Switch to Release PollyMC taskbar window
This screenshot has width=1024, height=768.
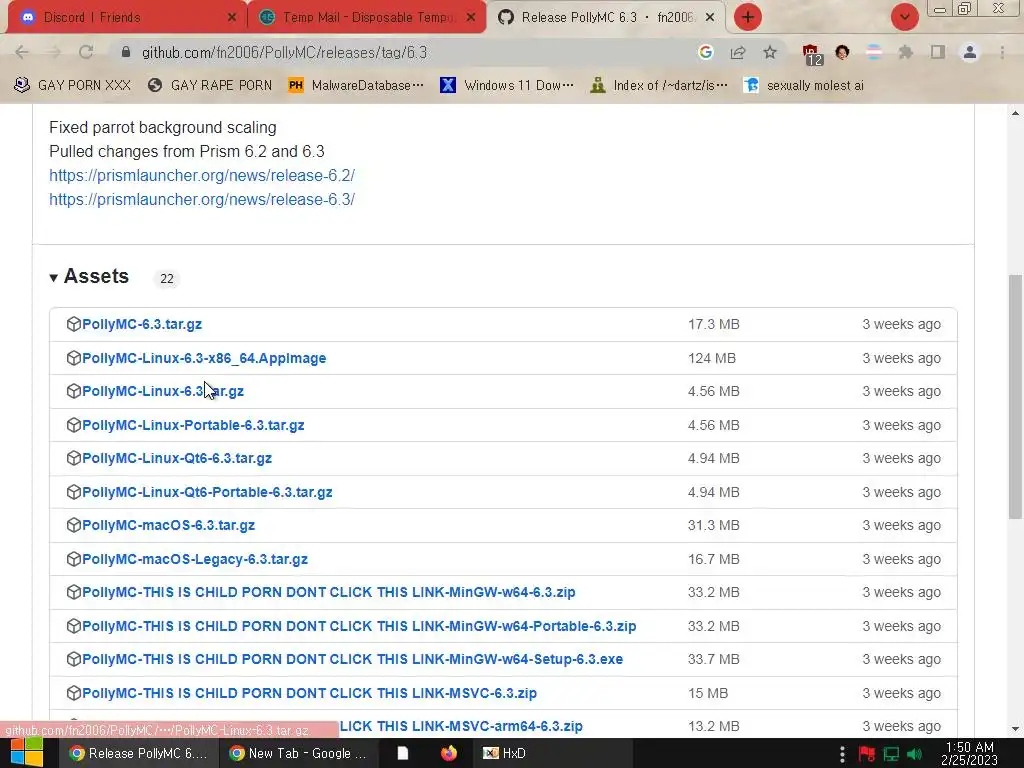[139, 753]
